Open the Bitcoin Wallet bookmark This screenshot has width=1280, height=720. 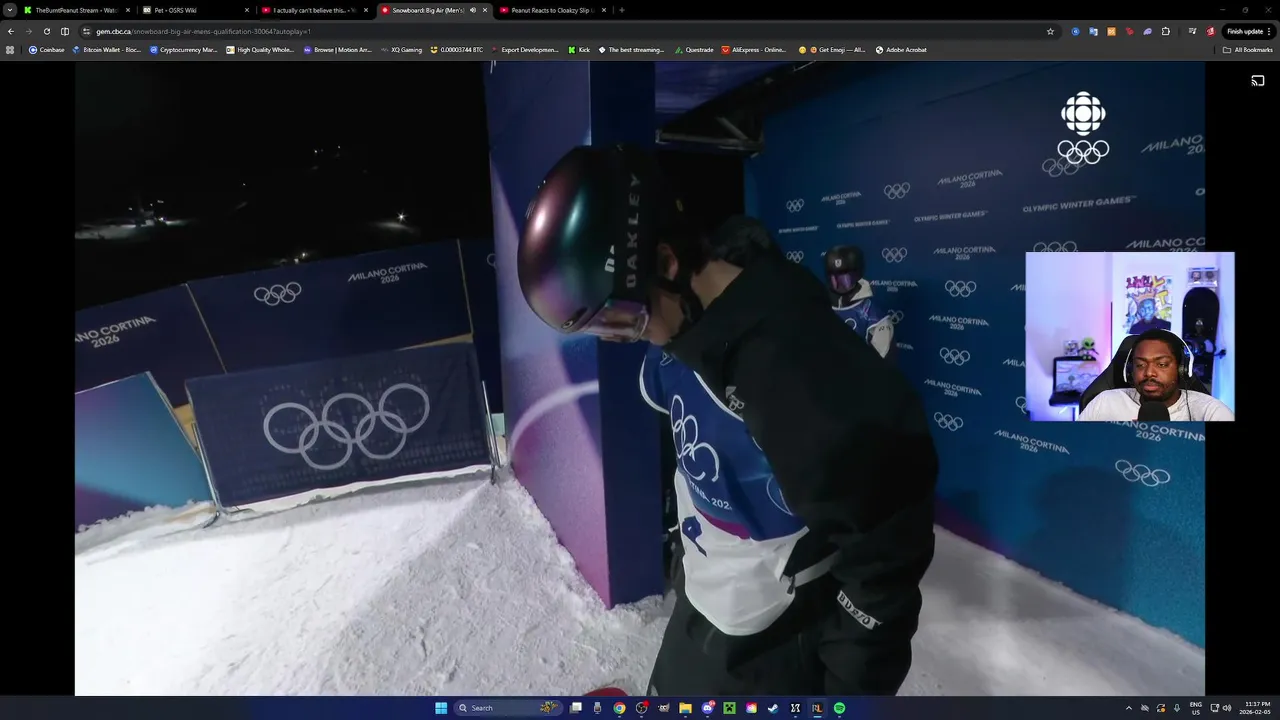(107, 49)
